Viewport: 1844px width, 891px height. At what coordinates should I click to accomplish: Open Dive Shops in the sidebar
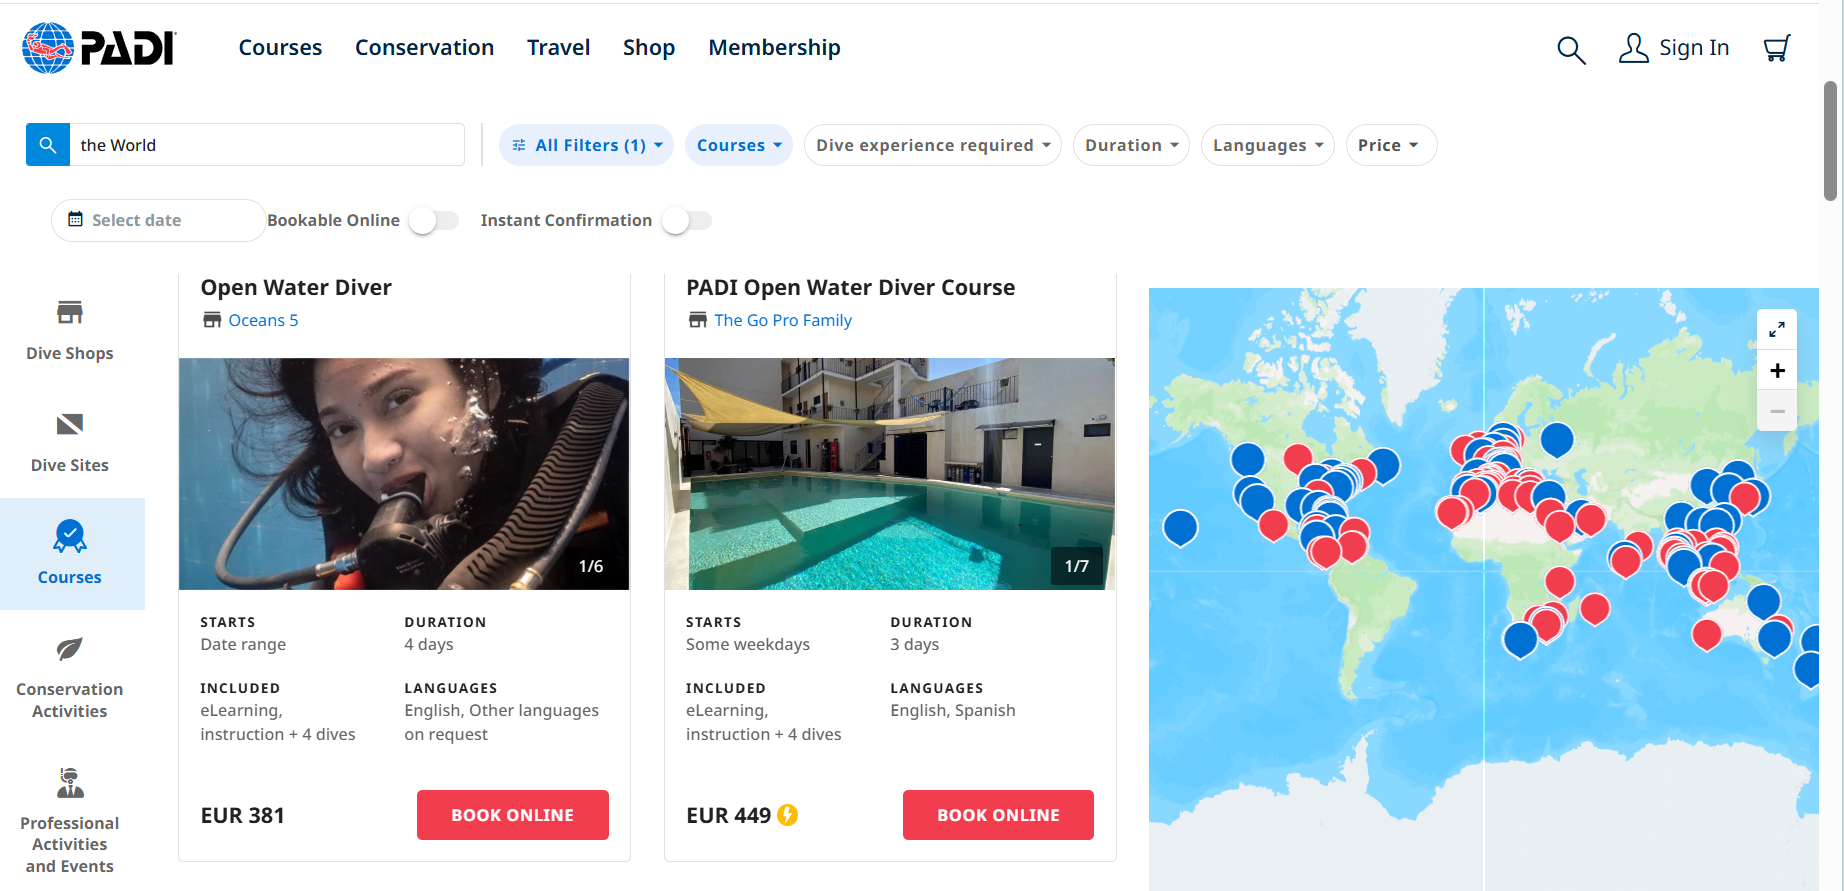pos(70,331)
